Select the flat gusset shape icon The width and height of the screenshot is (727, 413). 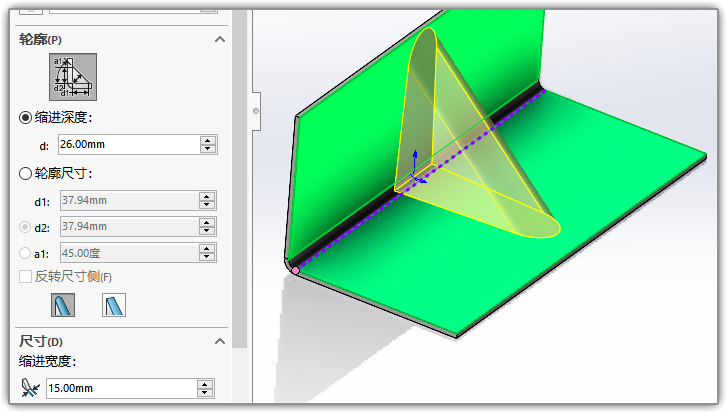[114, 305]
